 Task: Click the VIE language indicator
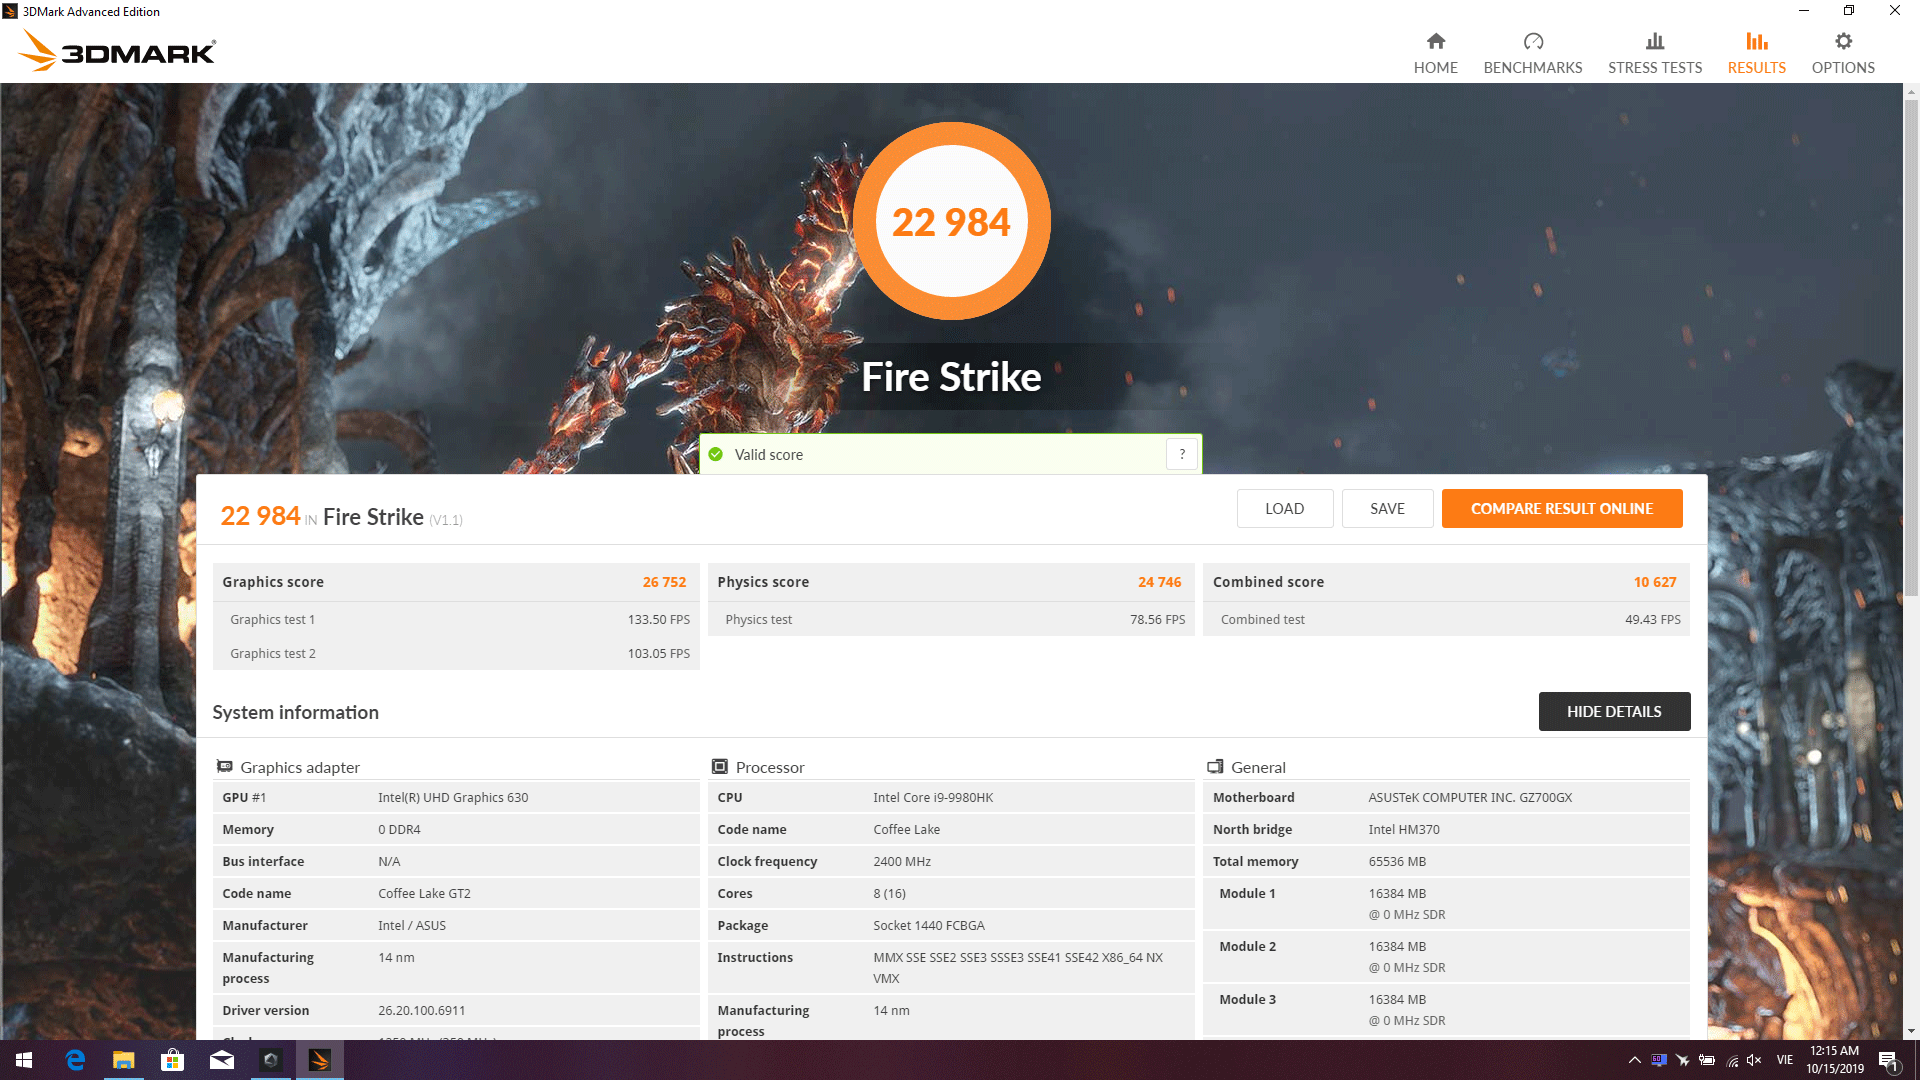click(x=1784, y=1060)
